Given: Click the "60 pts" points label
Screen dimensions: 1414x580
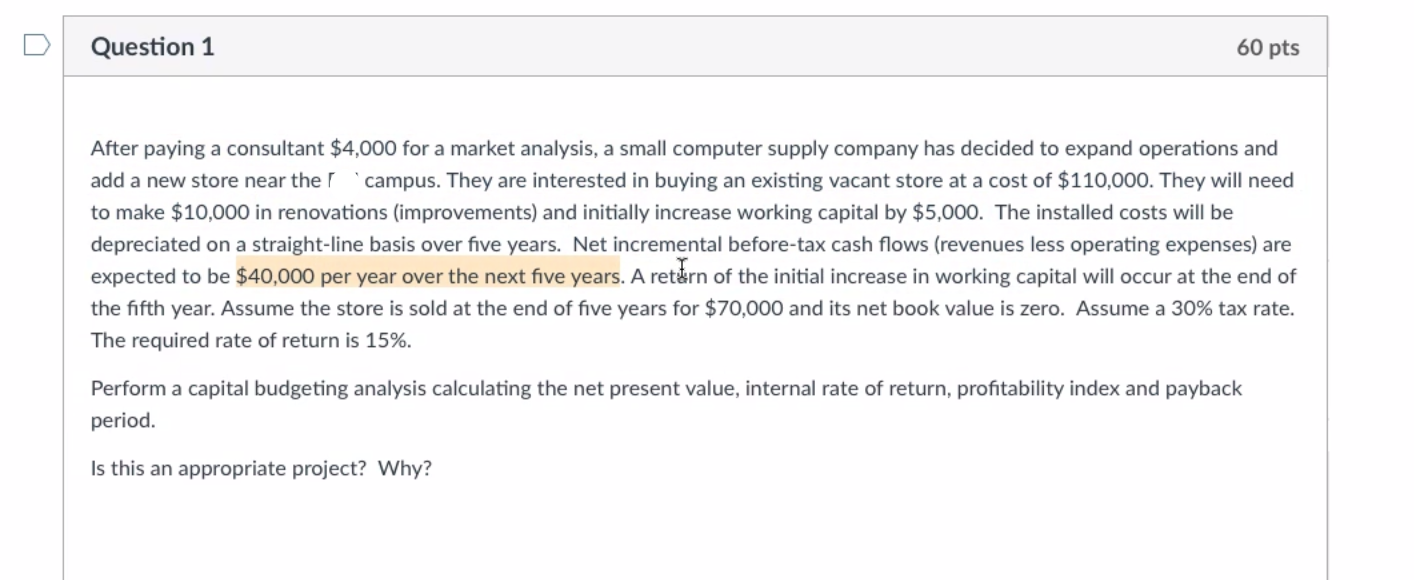Looking at the screenshot, I should click(1268, 47).
